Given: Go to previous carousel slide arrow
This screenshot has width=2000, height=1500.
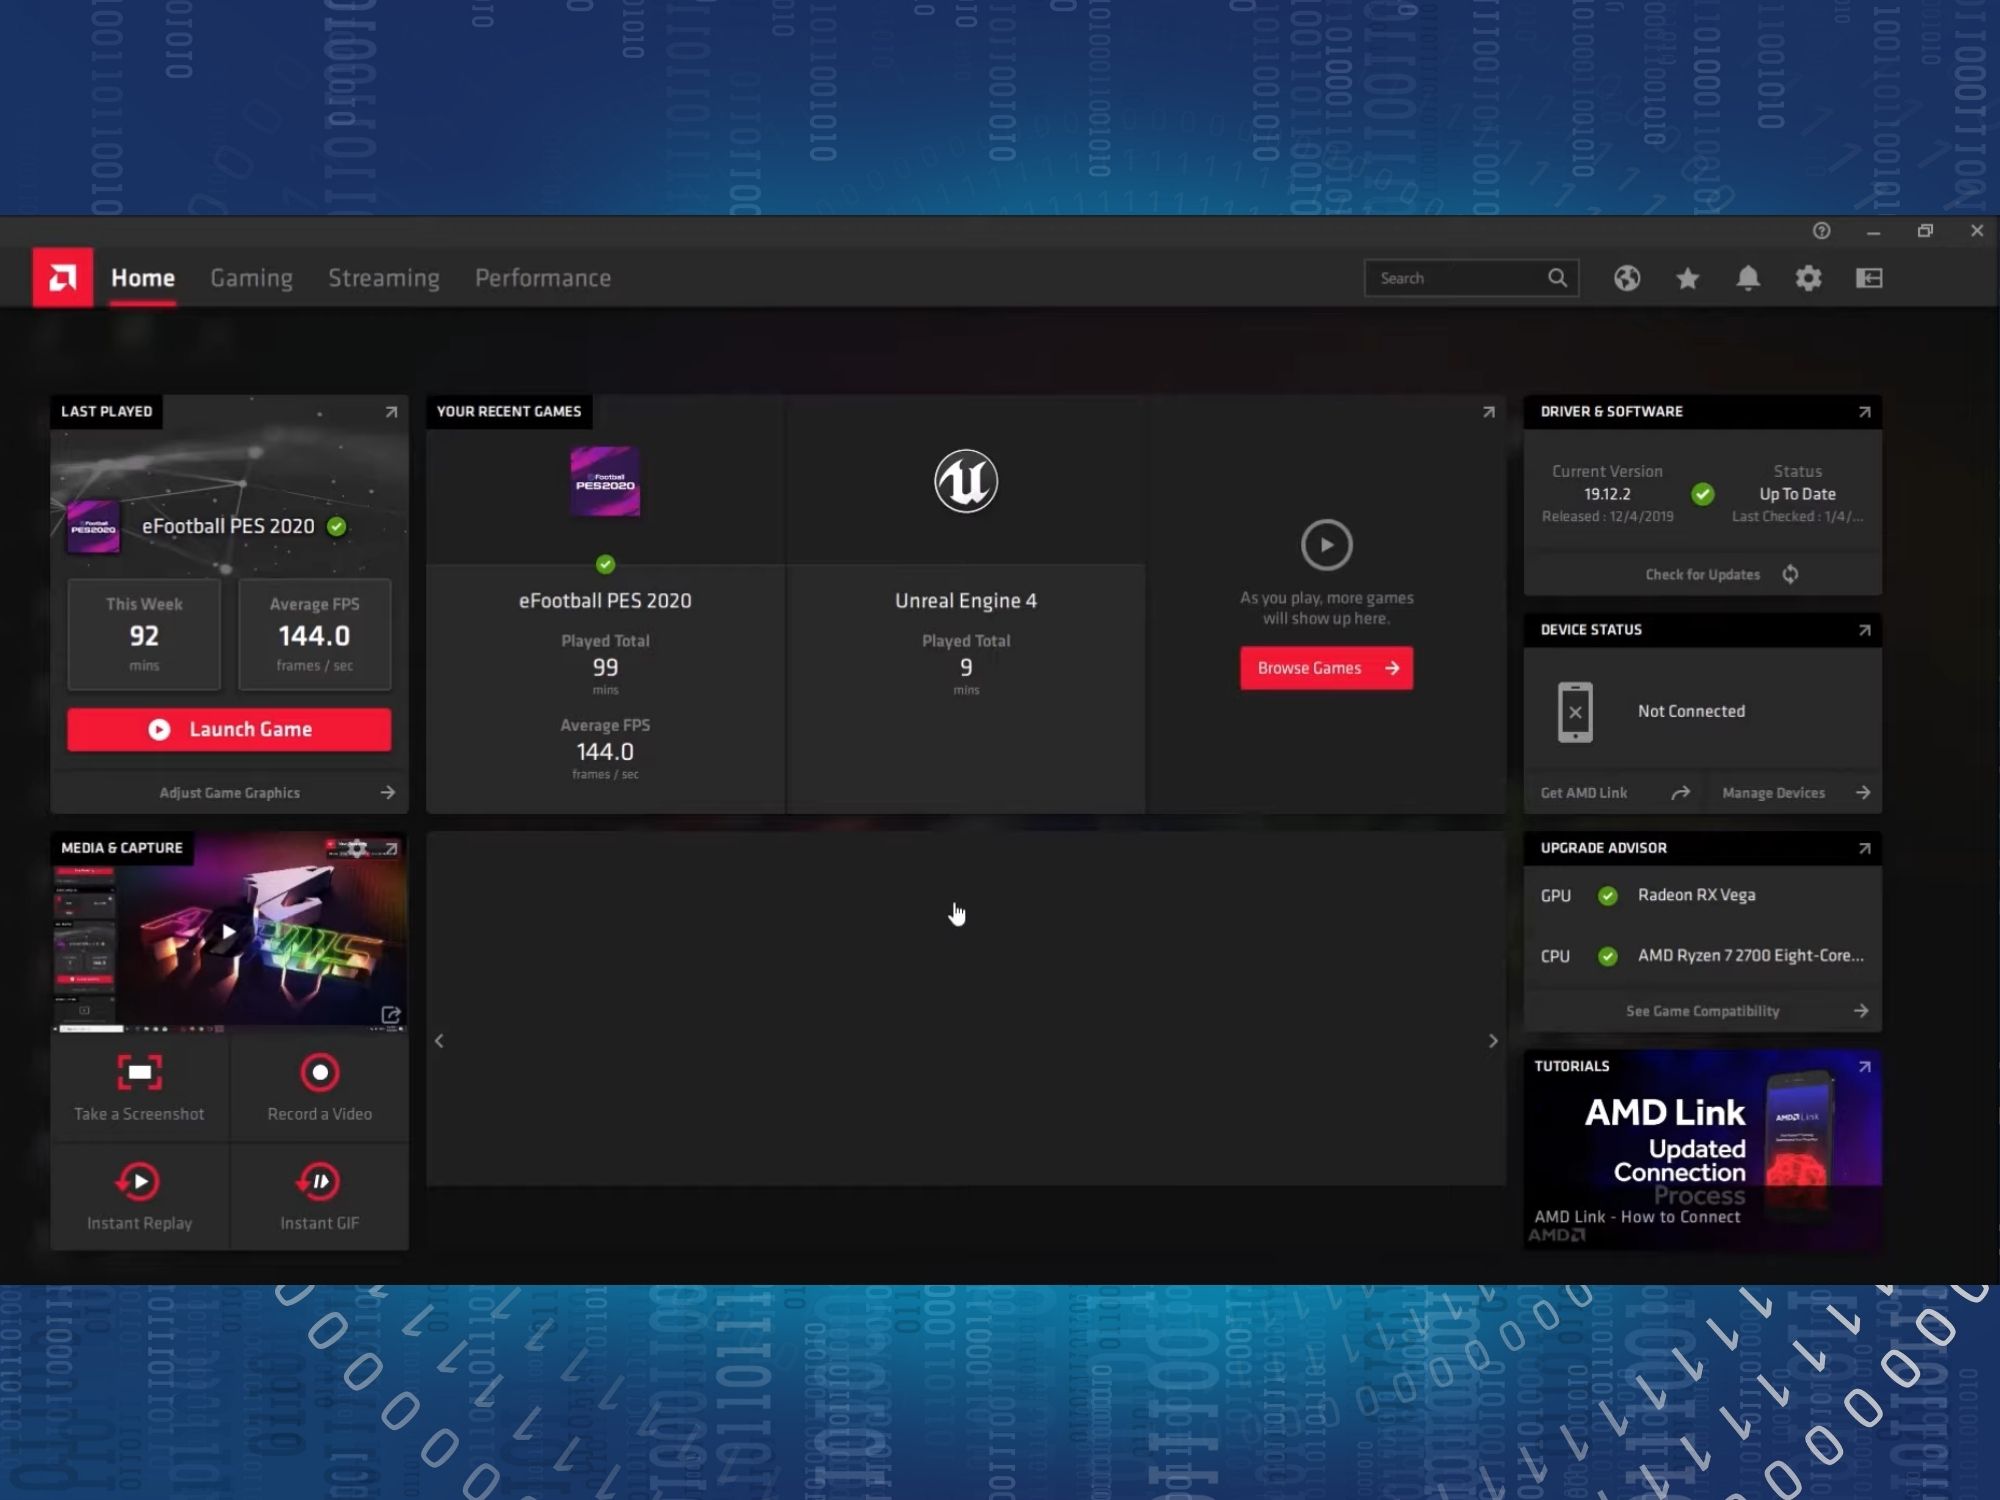Looking at the screenshot, I should pyautogui.click(x=439, y=1041).
